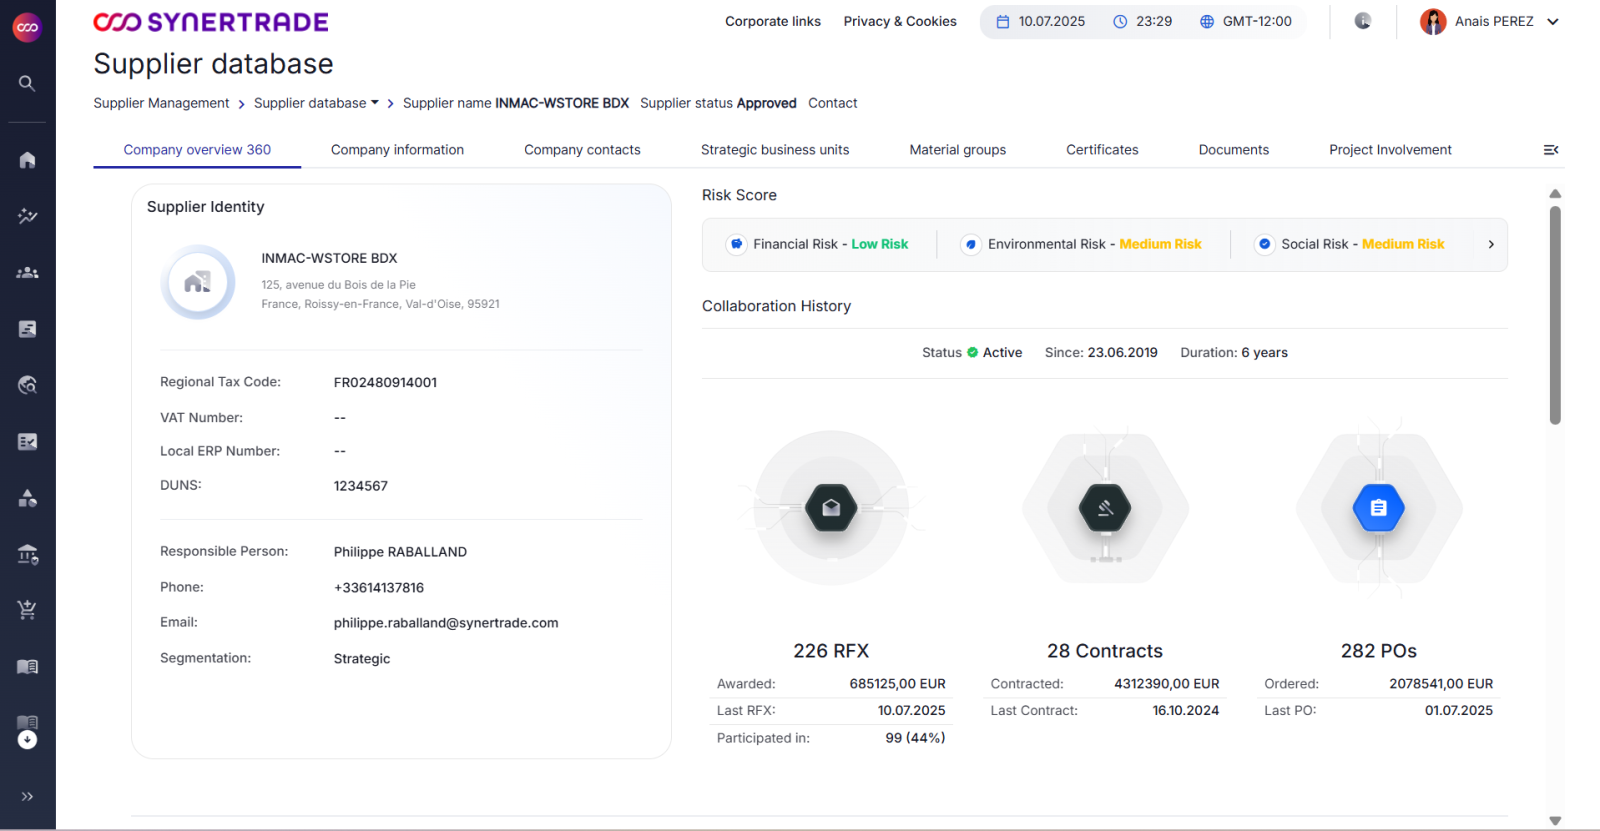Click the scroll down arrow at bottom right

tap(1555, 821)
